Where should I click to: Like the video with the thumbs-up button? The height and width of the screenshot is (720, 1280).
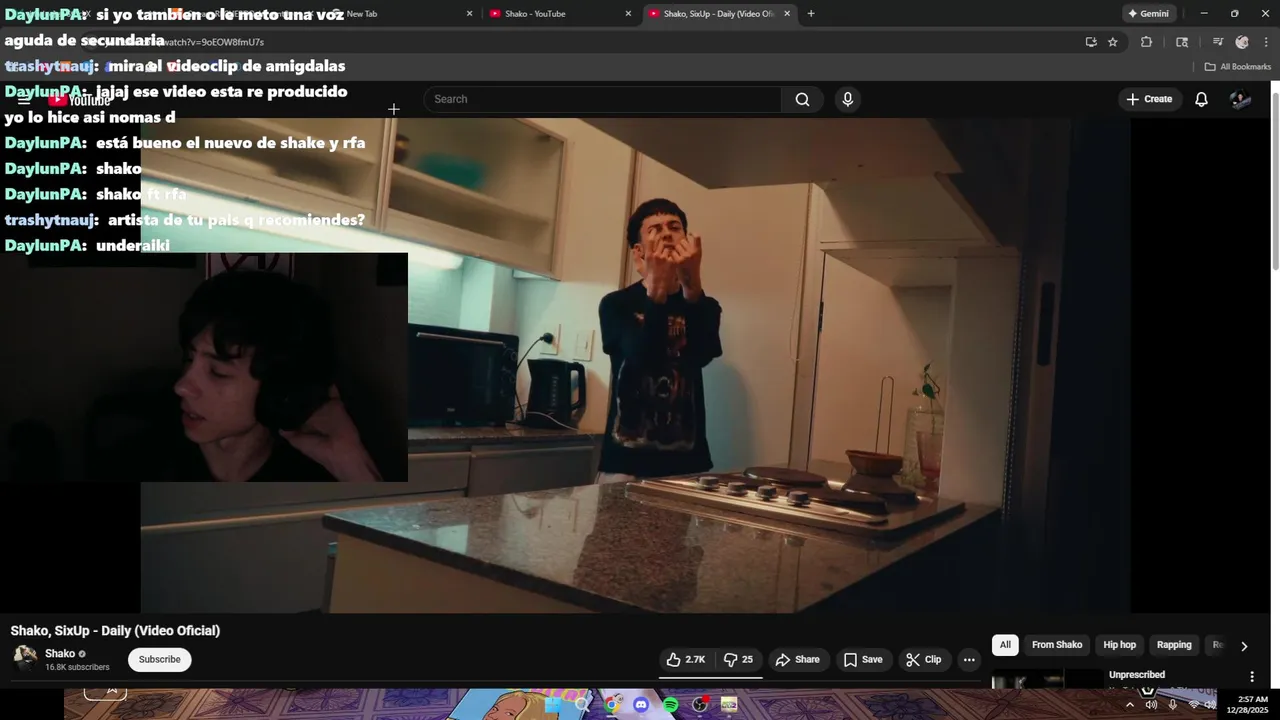(686, 660)
